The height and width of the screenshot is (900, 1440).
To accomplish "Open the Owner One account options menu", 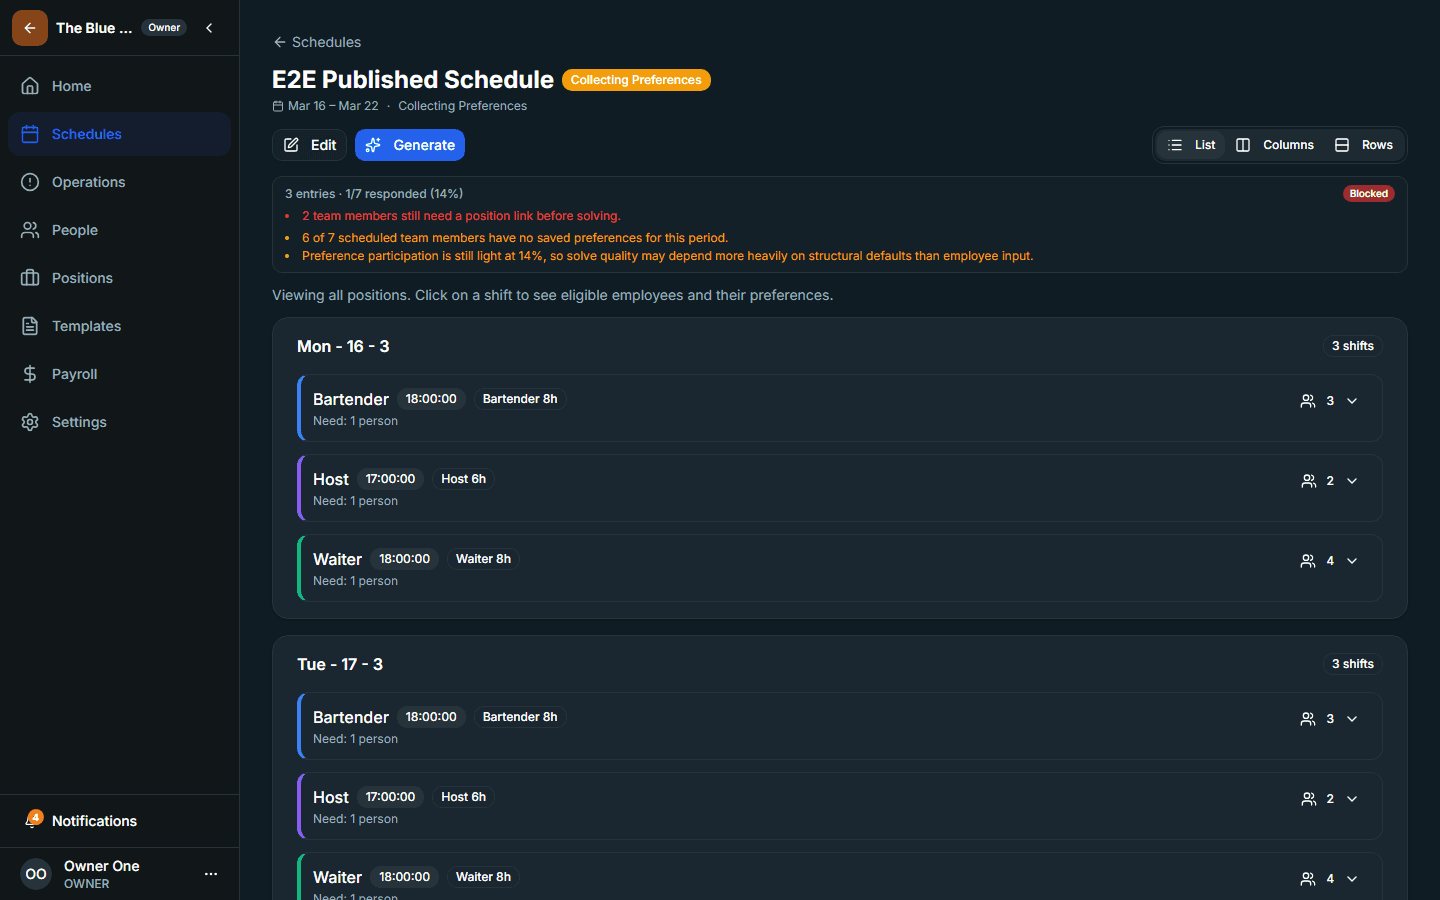I will (x=211, y=874).
